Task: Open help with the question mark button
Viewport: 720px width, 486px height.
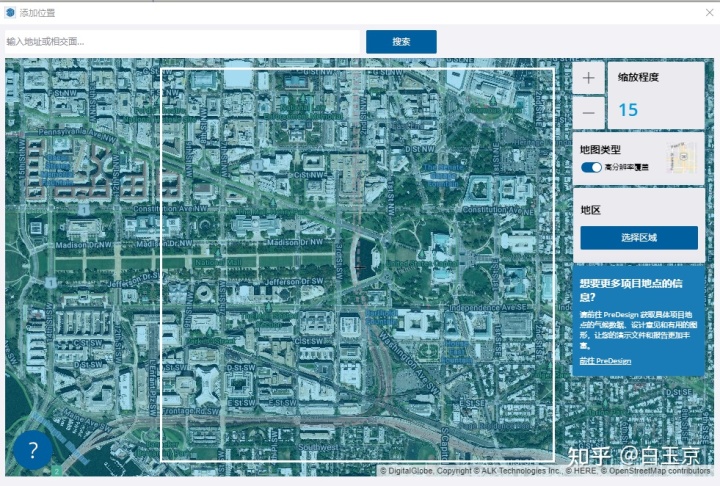Action: click(33, 450)
